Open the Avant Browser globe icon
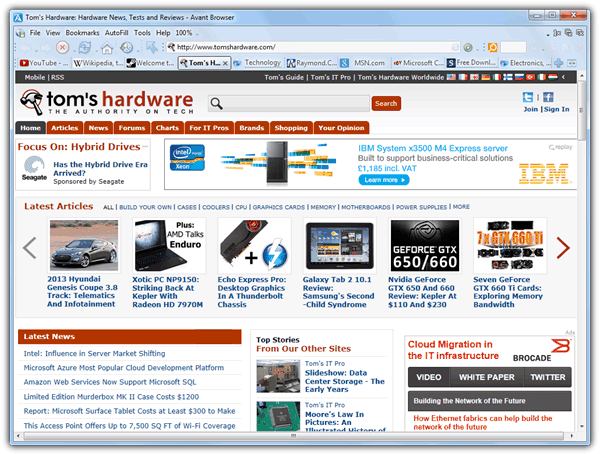600x454 pixels. [20, 33]
